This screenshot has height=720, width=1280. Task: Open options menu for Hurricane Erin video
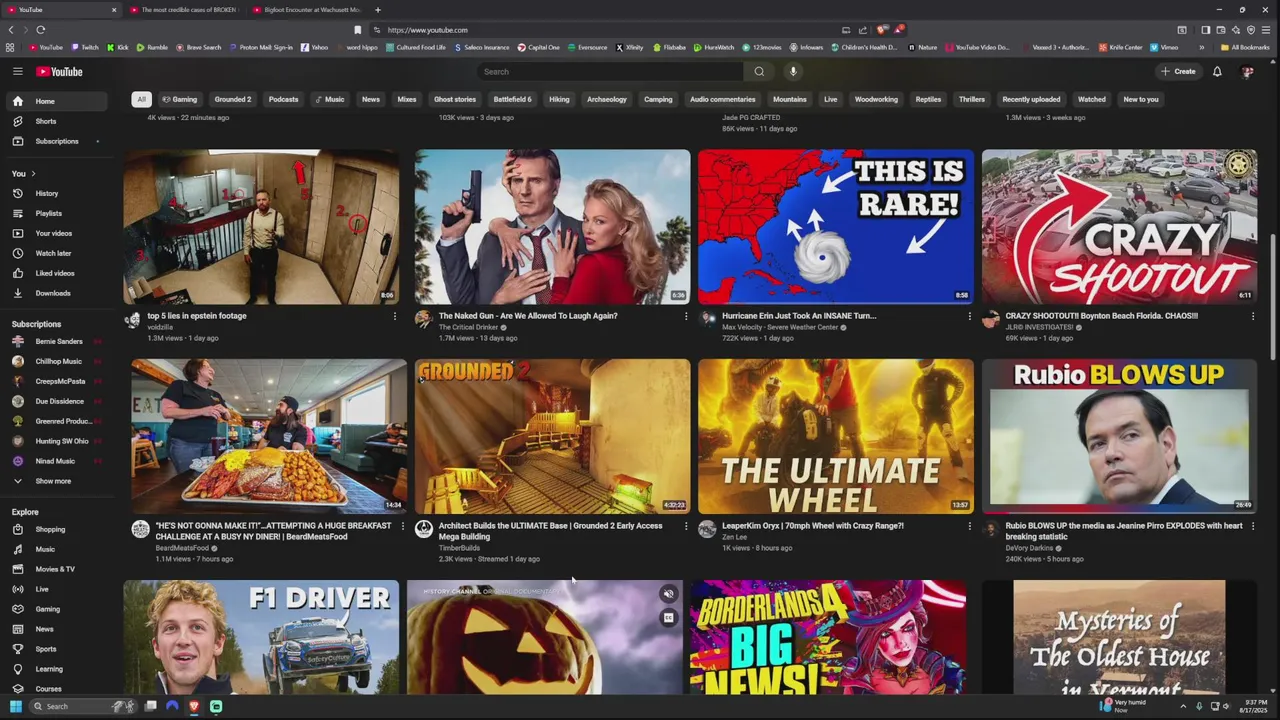click(969, 317)
